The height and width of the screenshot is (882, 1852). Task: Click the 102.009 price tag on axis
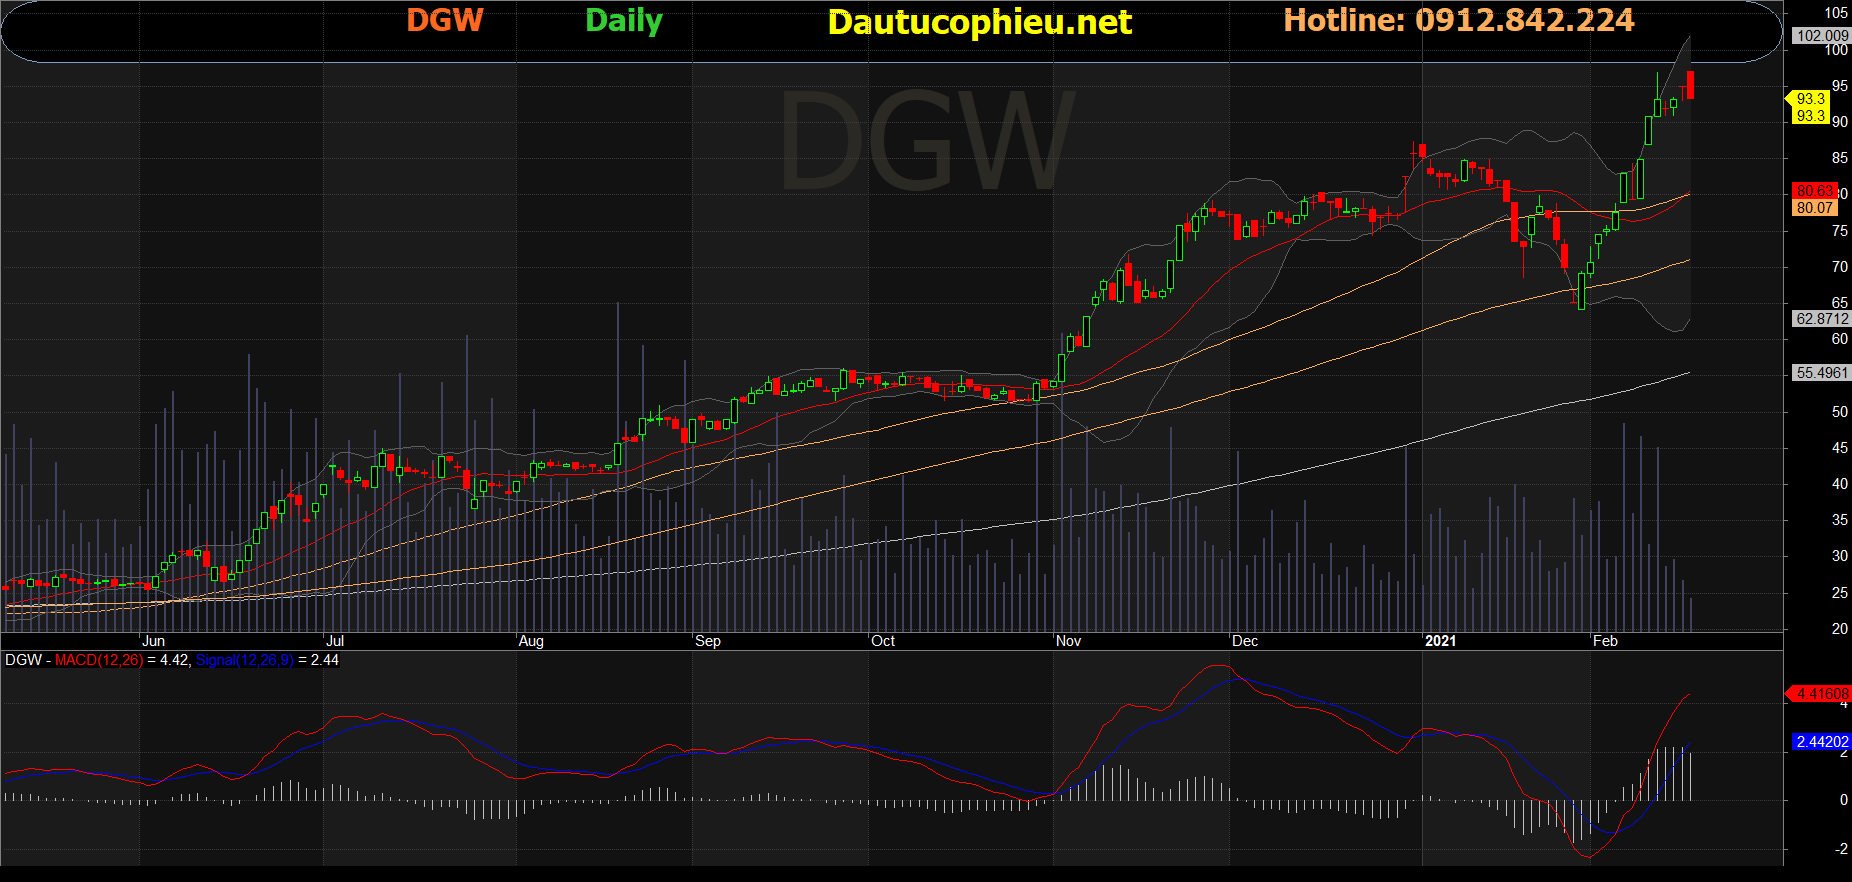tap(1821, 36)
